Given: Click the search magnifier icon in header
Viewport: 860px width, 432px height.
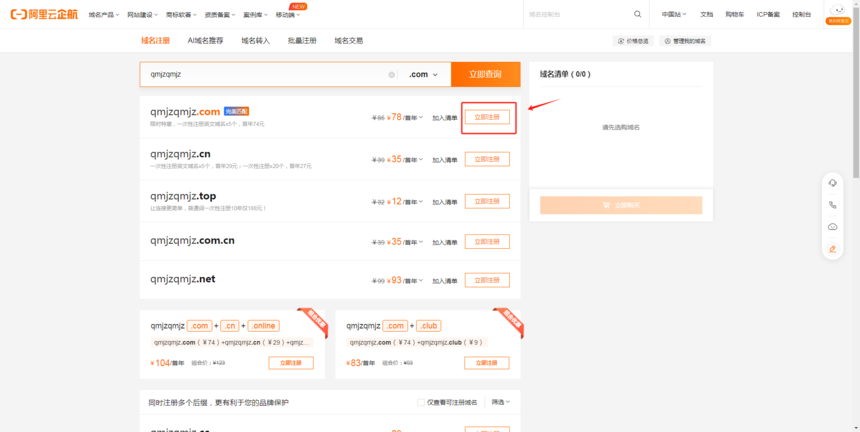Looking at the screenshot, I should [638, 15].
